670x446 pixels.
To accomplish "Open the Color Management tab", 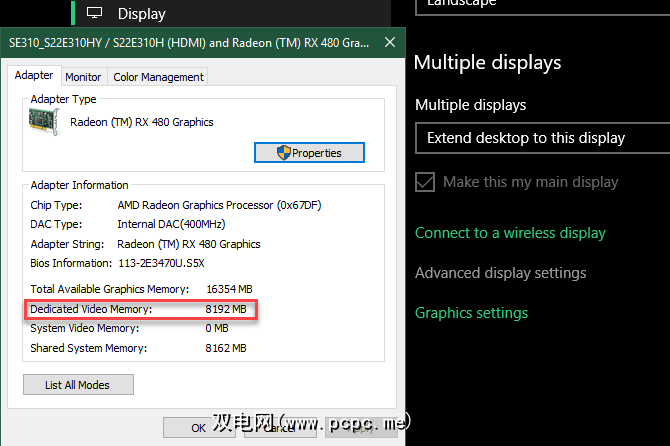I will pyautogui.click(x=158, y=77).
